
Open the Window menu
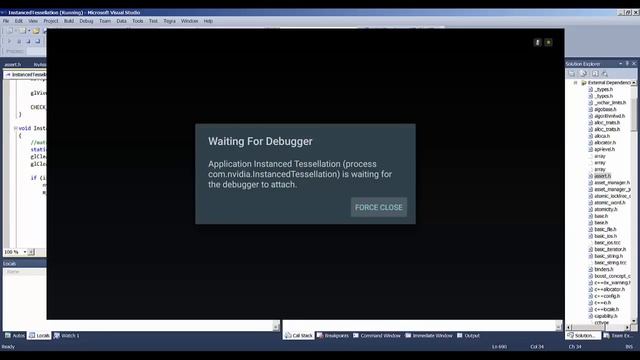[x=189, y=21]
